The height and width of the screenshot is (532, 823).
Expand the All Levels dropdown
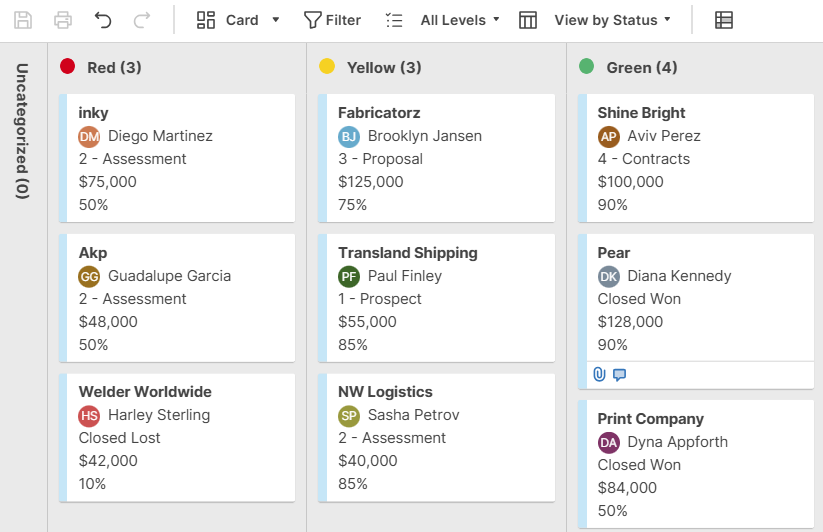(459, 20)
